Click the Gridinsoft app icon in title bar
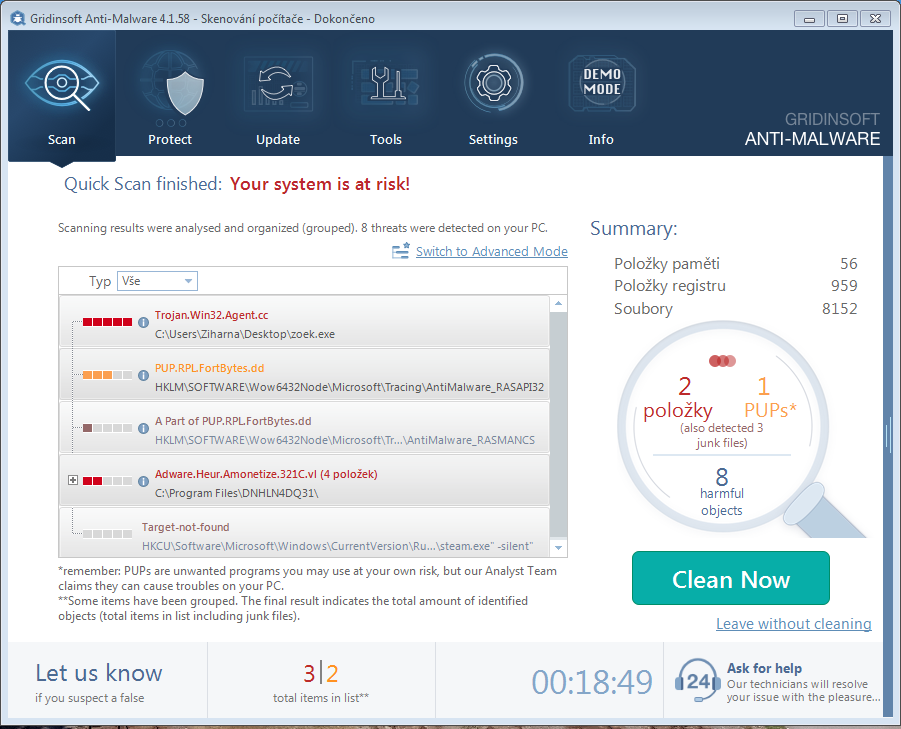The image size is (901, 729). (x=18, y=18)
